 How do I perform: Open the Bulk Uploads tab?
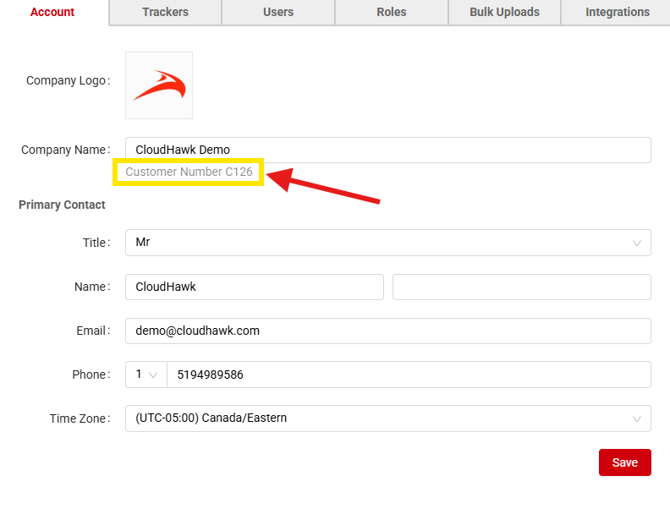[x=504, y=12]
